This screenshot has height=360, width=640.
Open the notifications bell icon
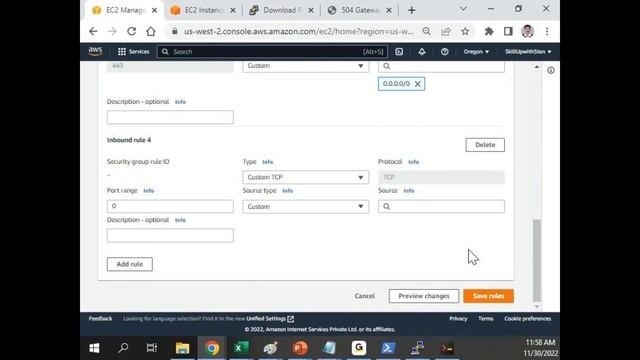pos(422,51)
